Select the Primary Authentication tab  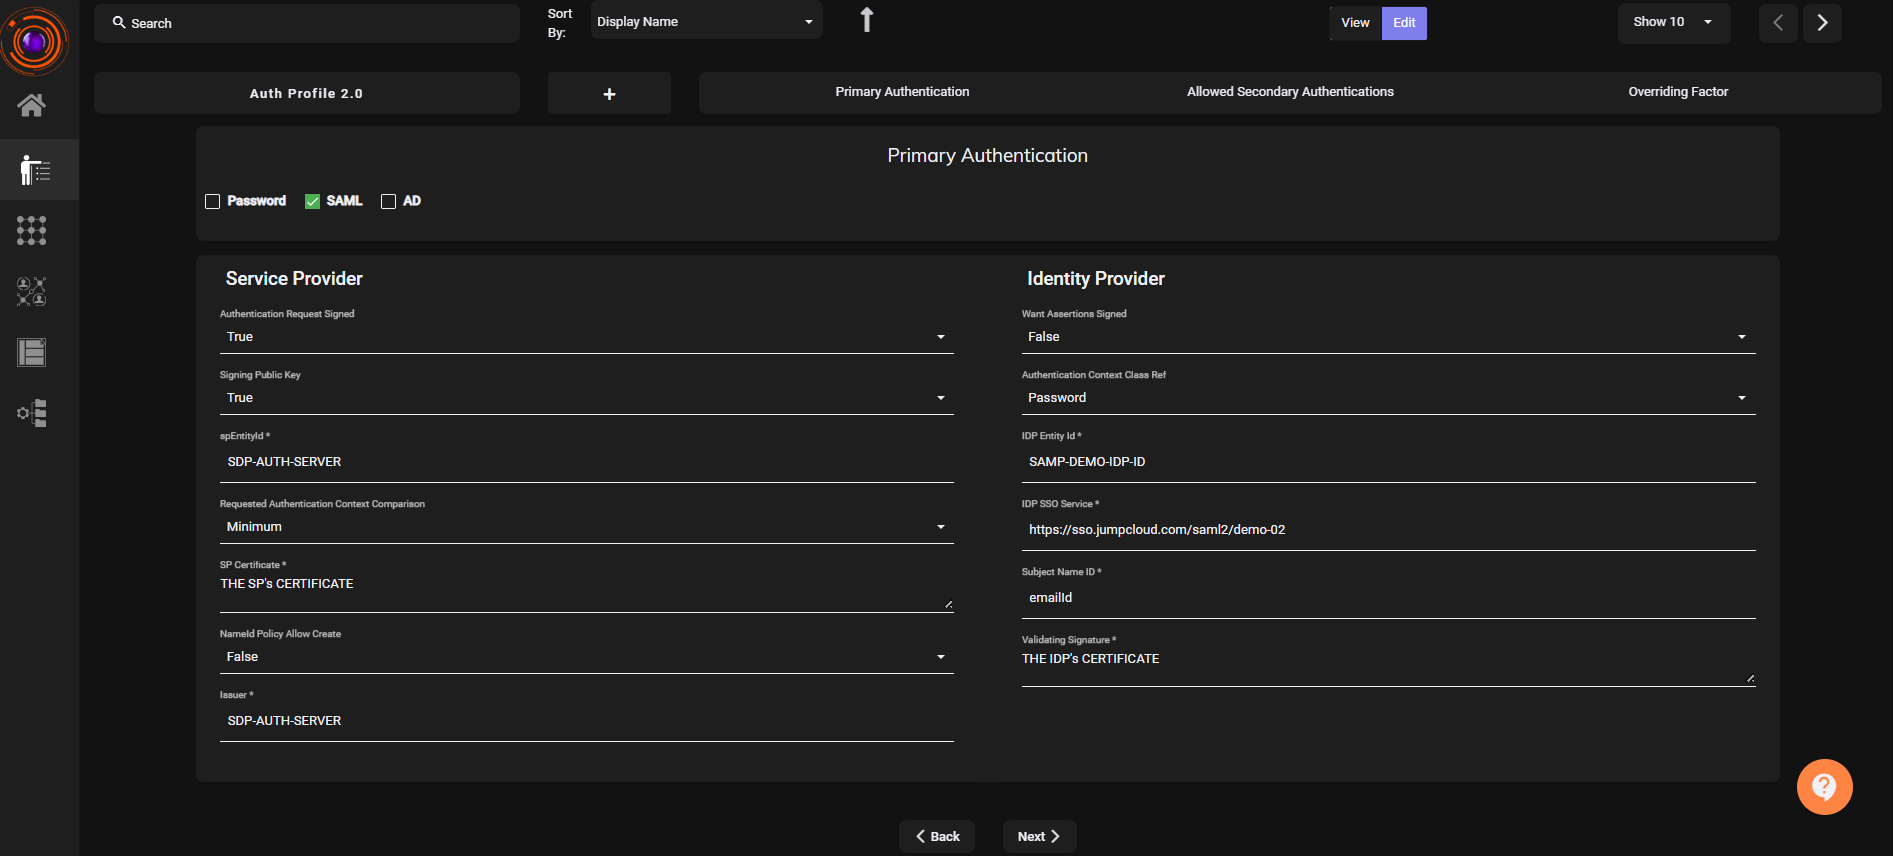pyautogui.click(x=902, y=92)
